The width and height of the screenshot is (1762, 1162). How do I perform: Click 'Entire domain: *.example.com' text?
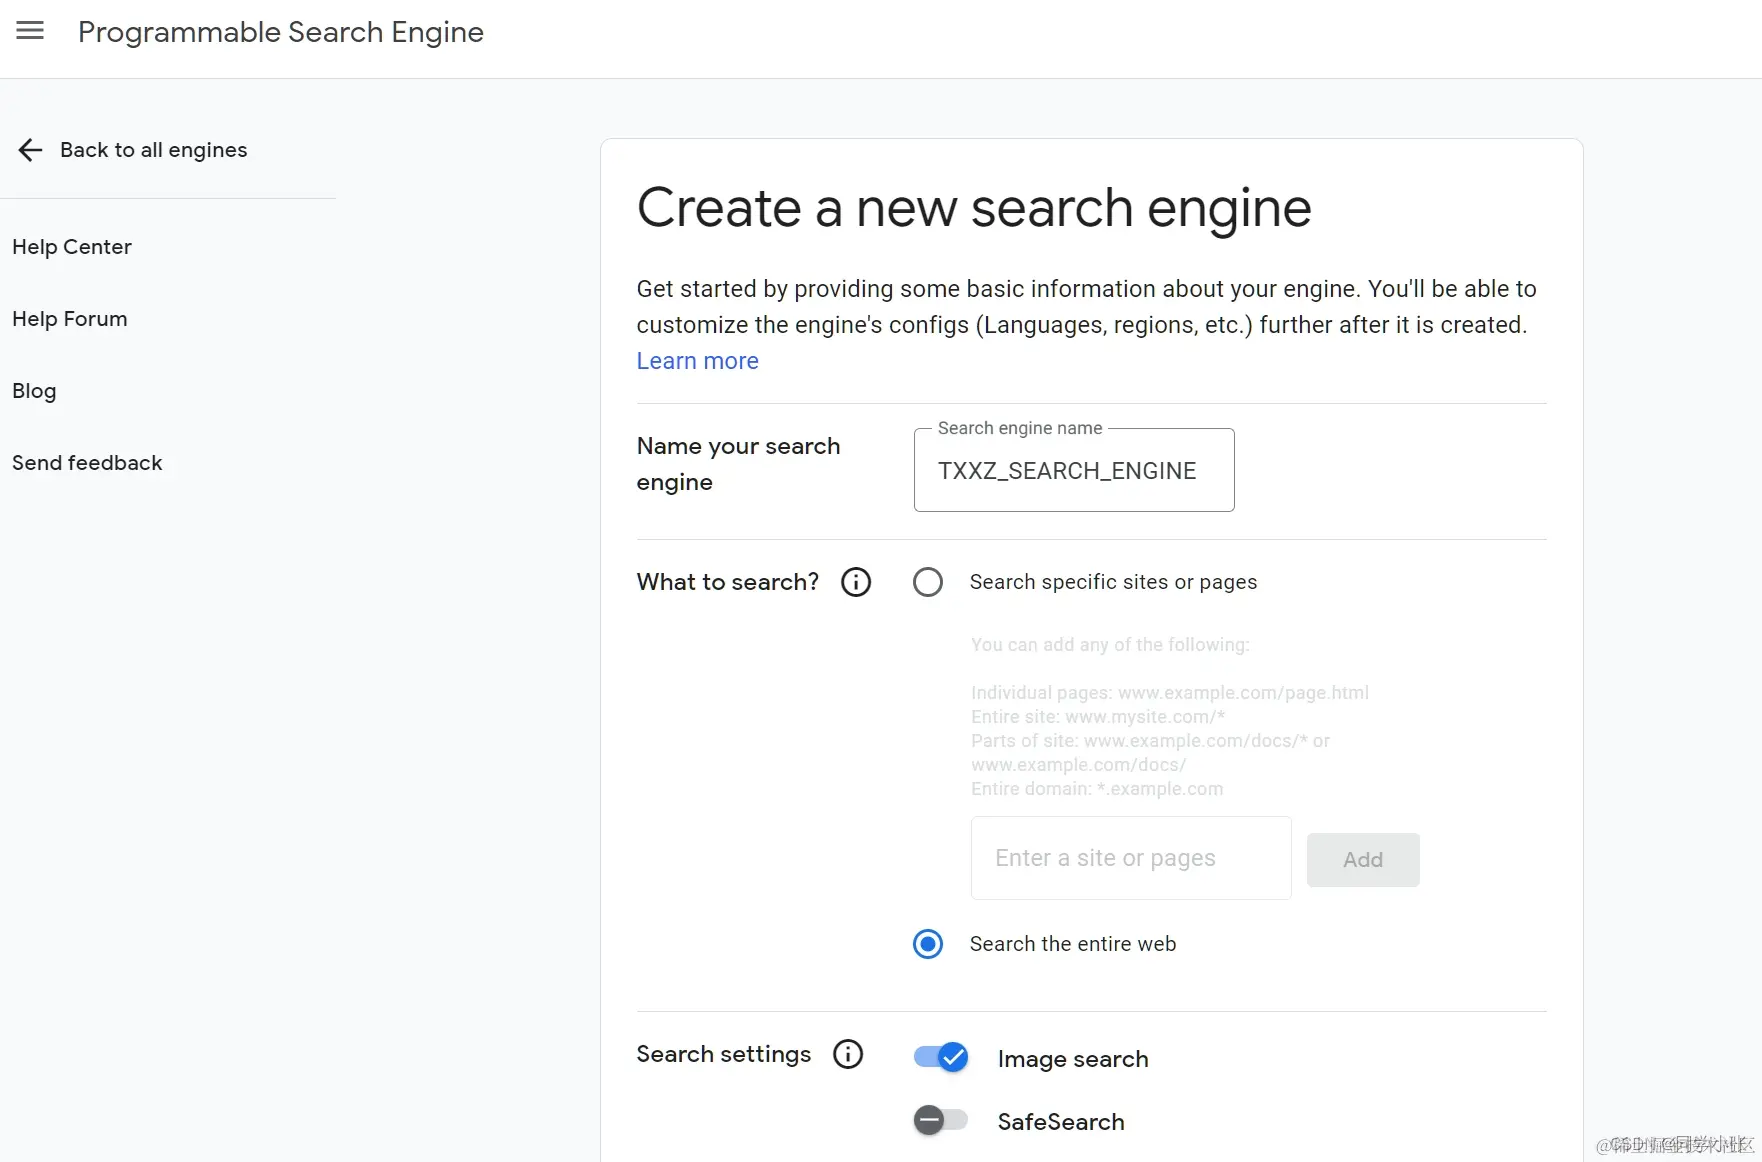pos(1097,789)
